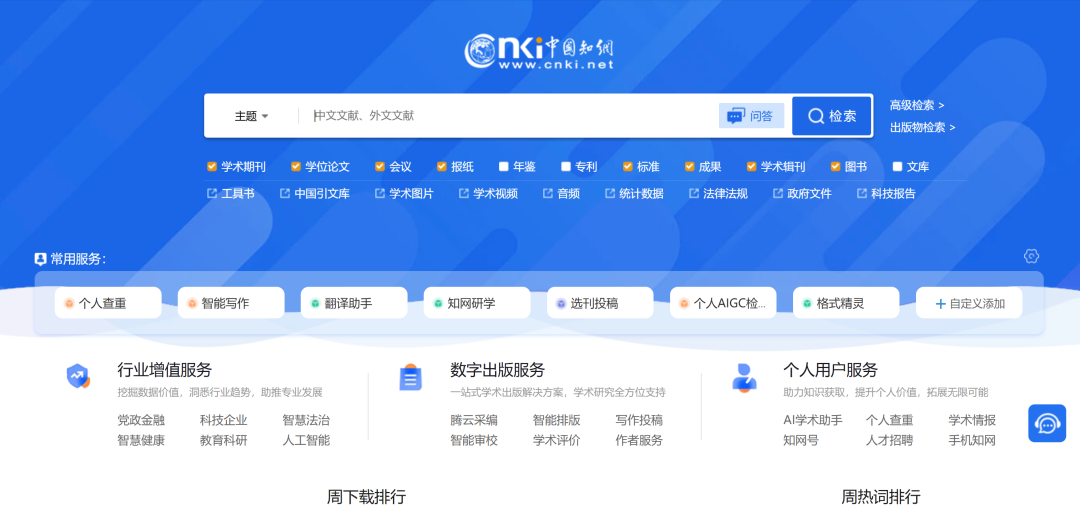
Task: Open 高级检索 advanced search link
Action: pos(917,105)
